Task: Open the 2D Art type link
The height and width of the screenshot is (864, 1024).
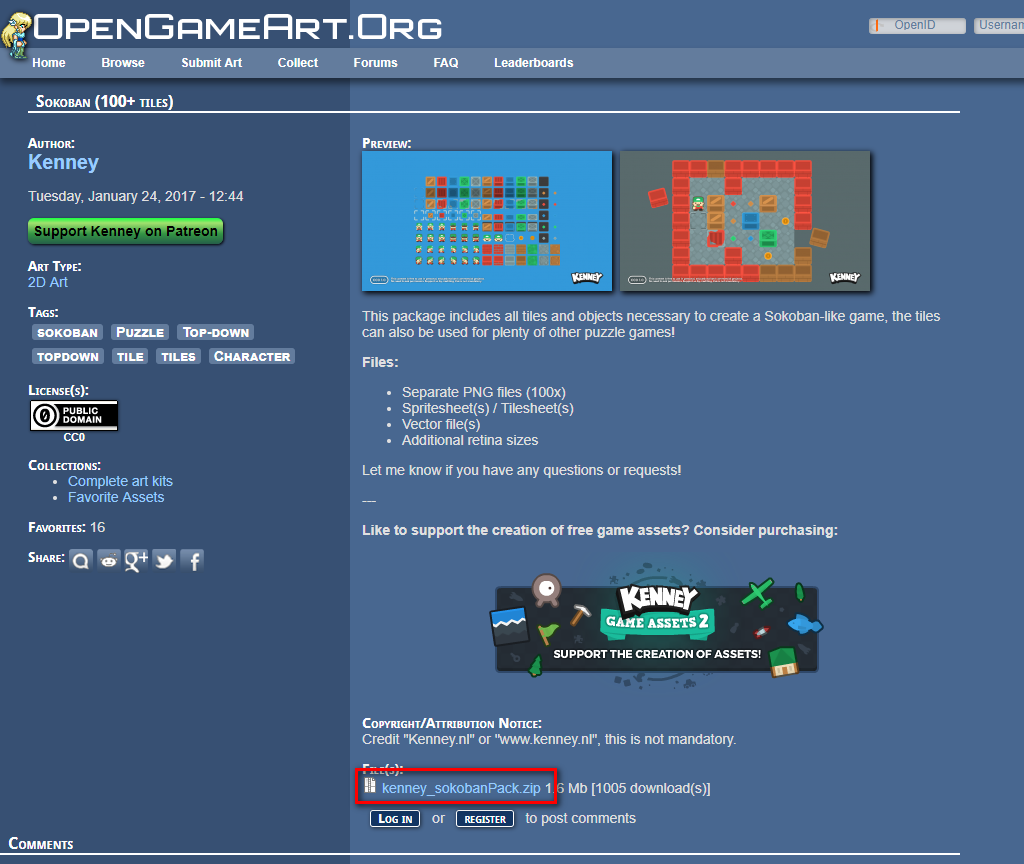Action: [48, 282]
